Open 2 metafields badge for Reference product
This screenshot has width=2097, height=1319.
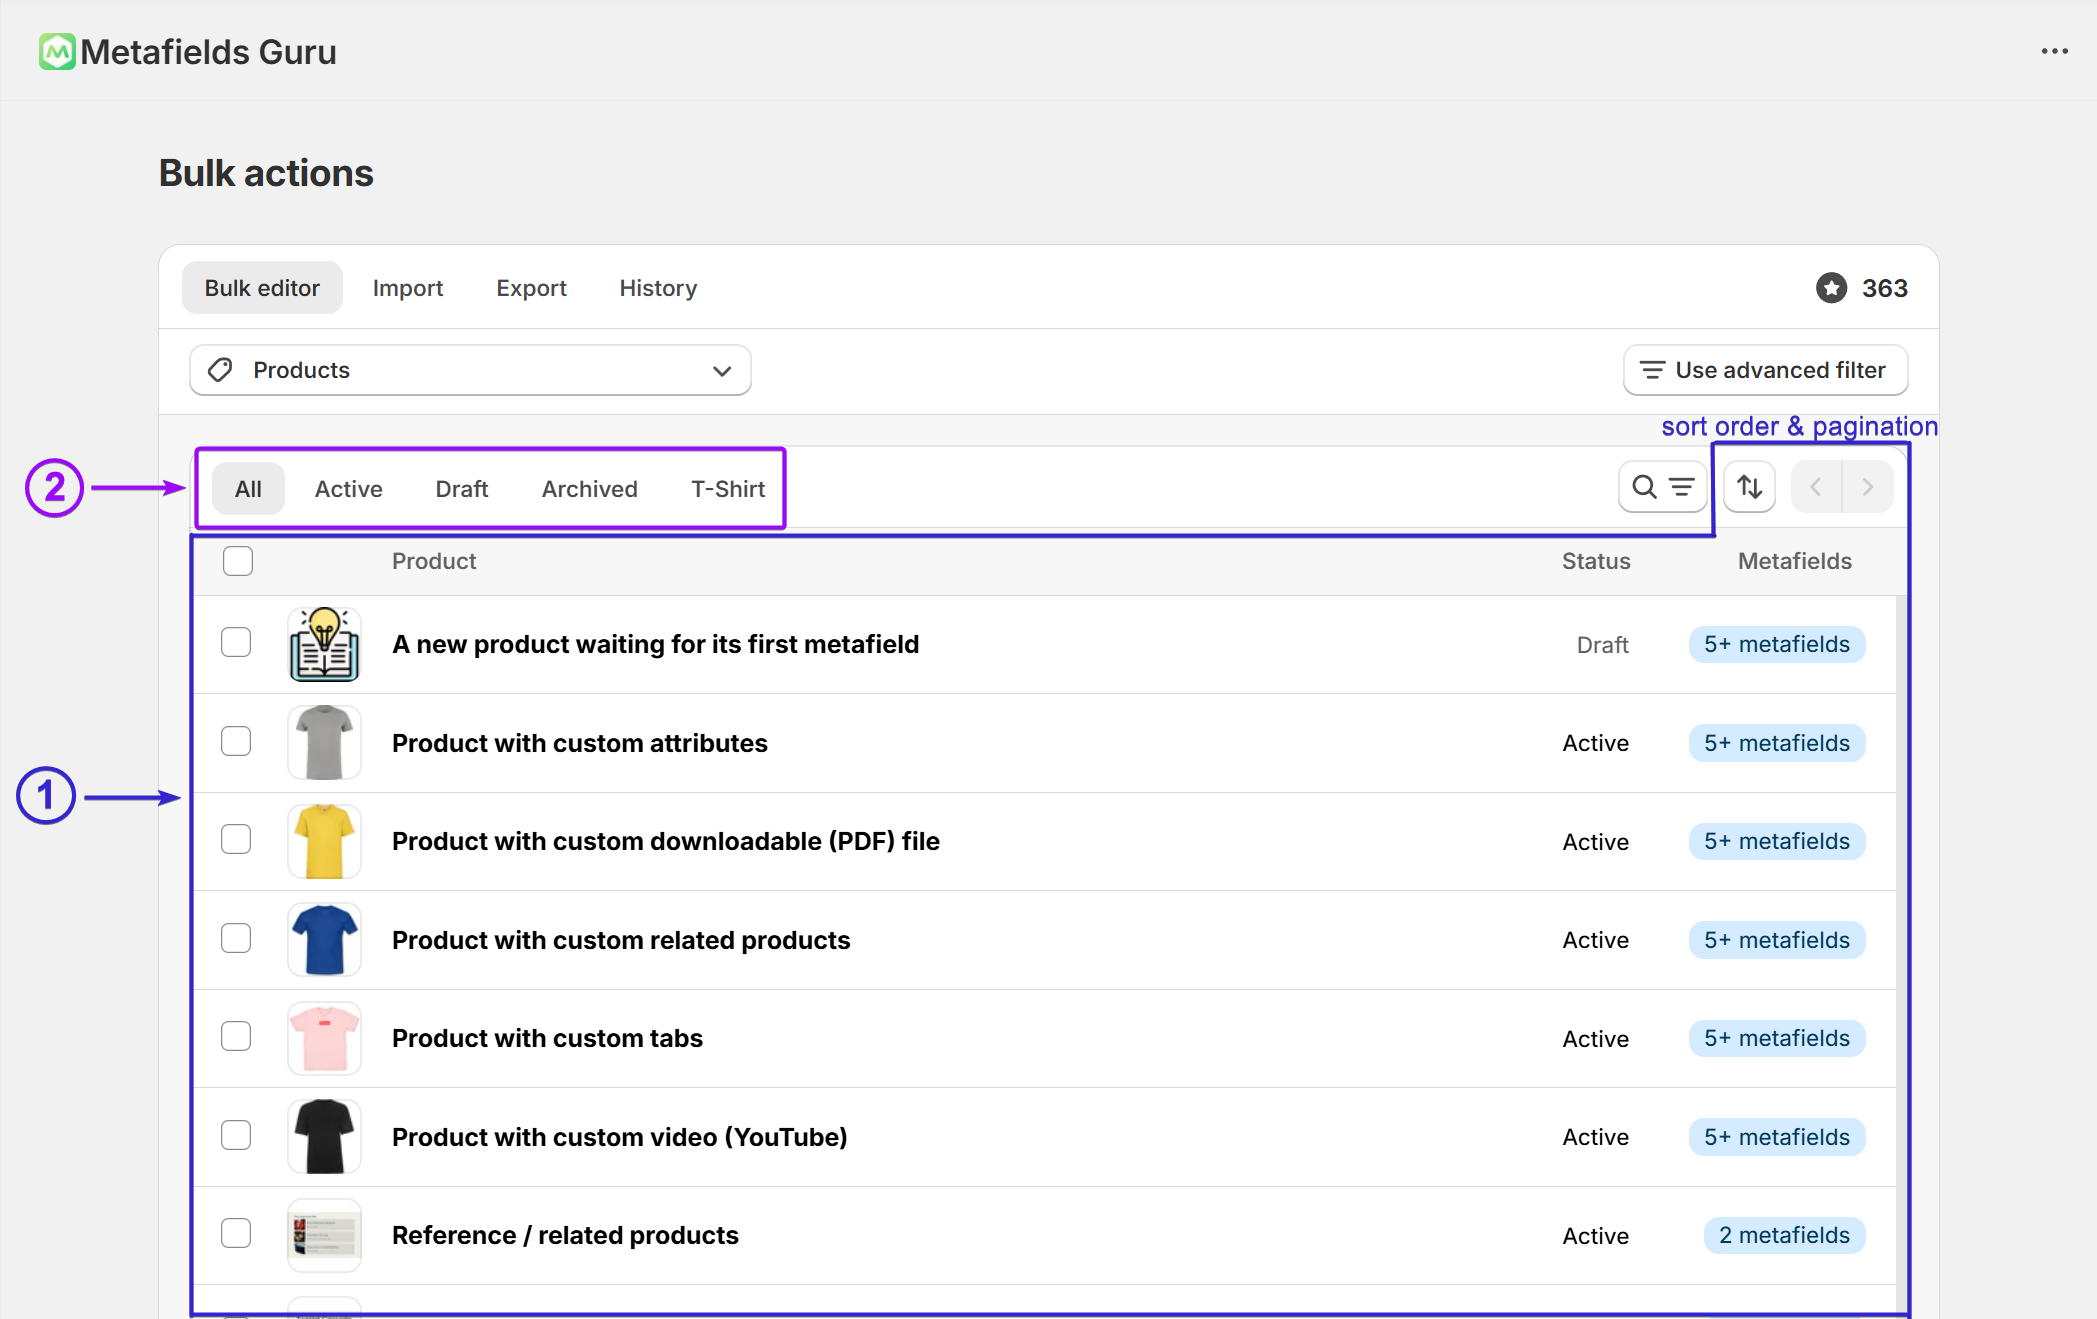(x=1783, y=1235)
